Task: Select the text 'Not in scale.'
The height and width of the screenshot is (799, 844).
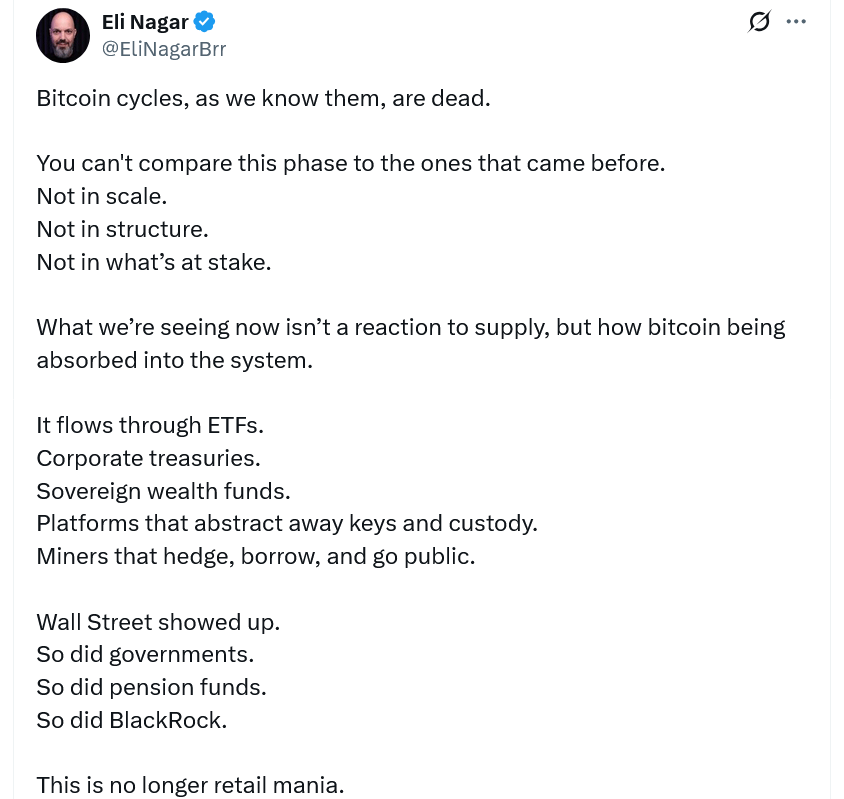Action: point(101,196)
